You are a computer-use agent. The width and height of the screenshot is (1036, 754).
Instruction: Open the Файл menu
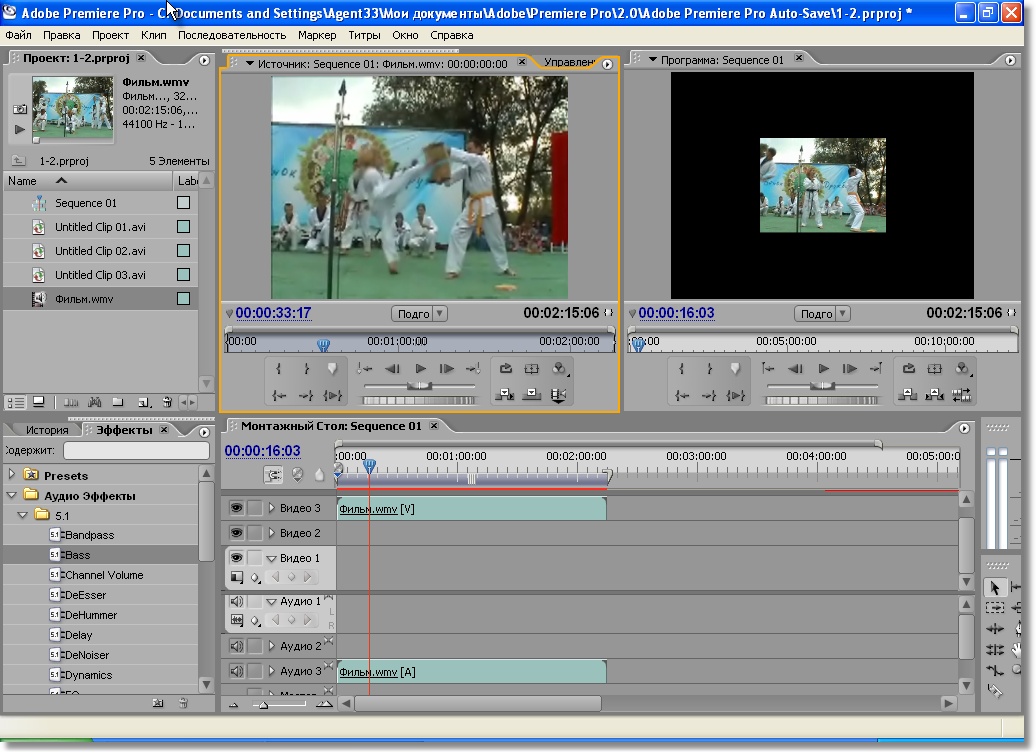point(18,35)
